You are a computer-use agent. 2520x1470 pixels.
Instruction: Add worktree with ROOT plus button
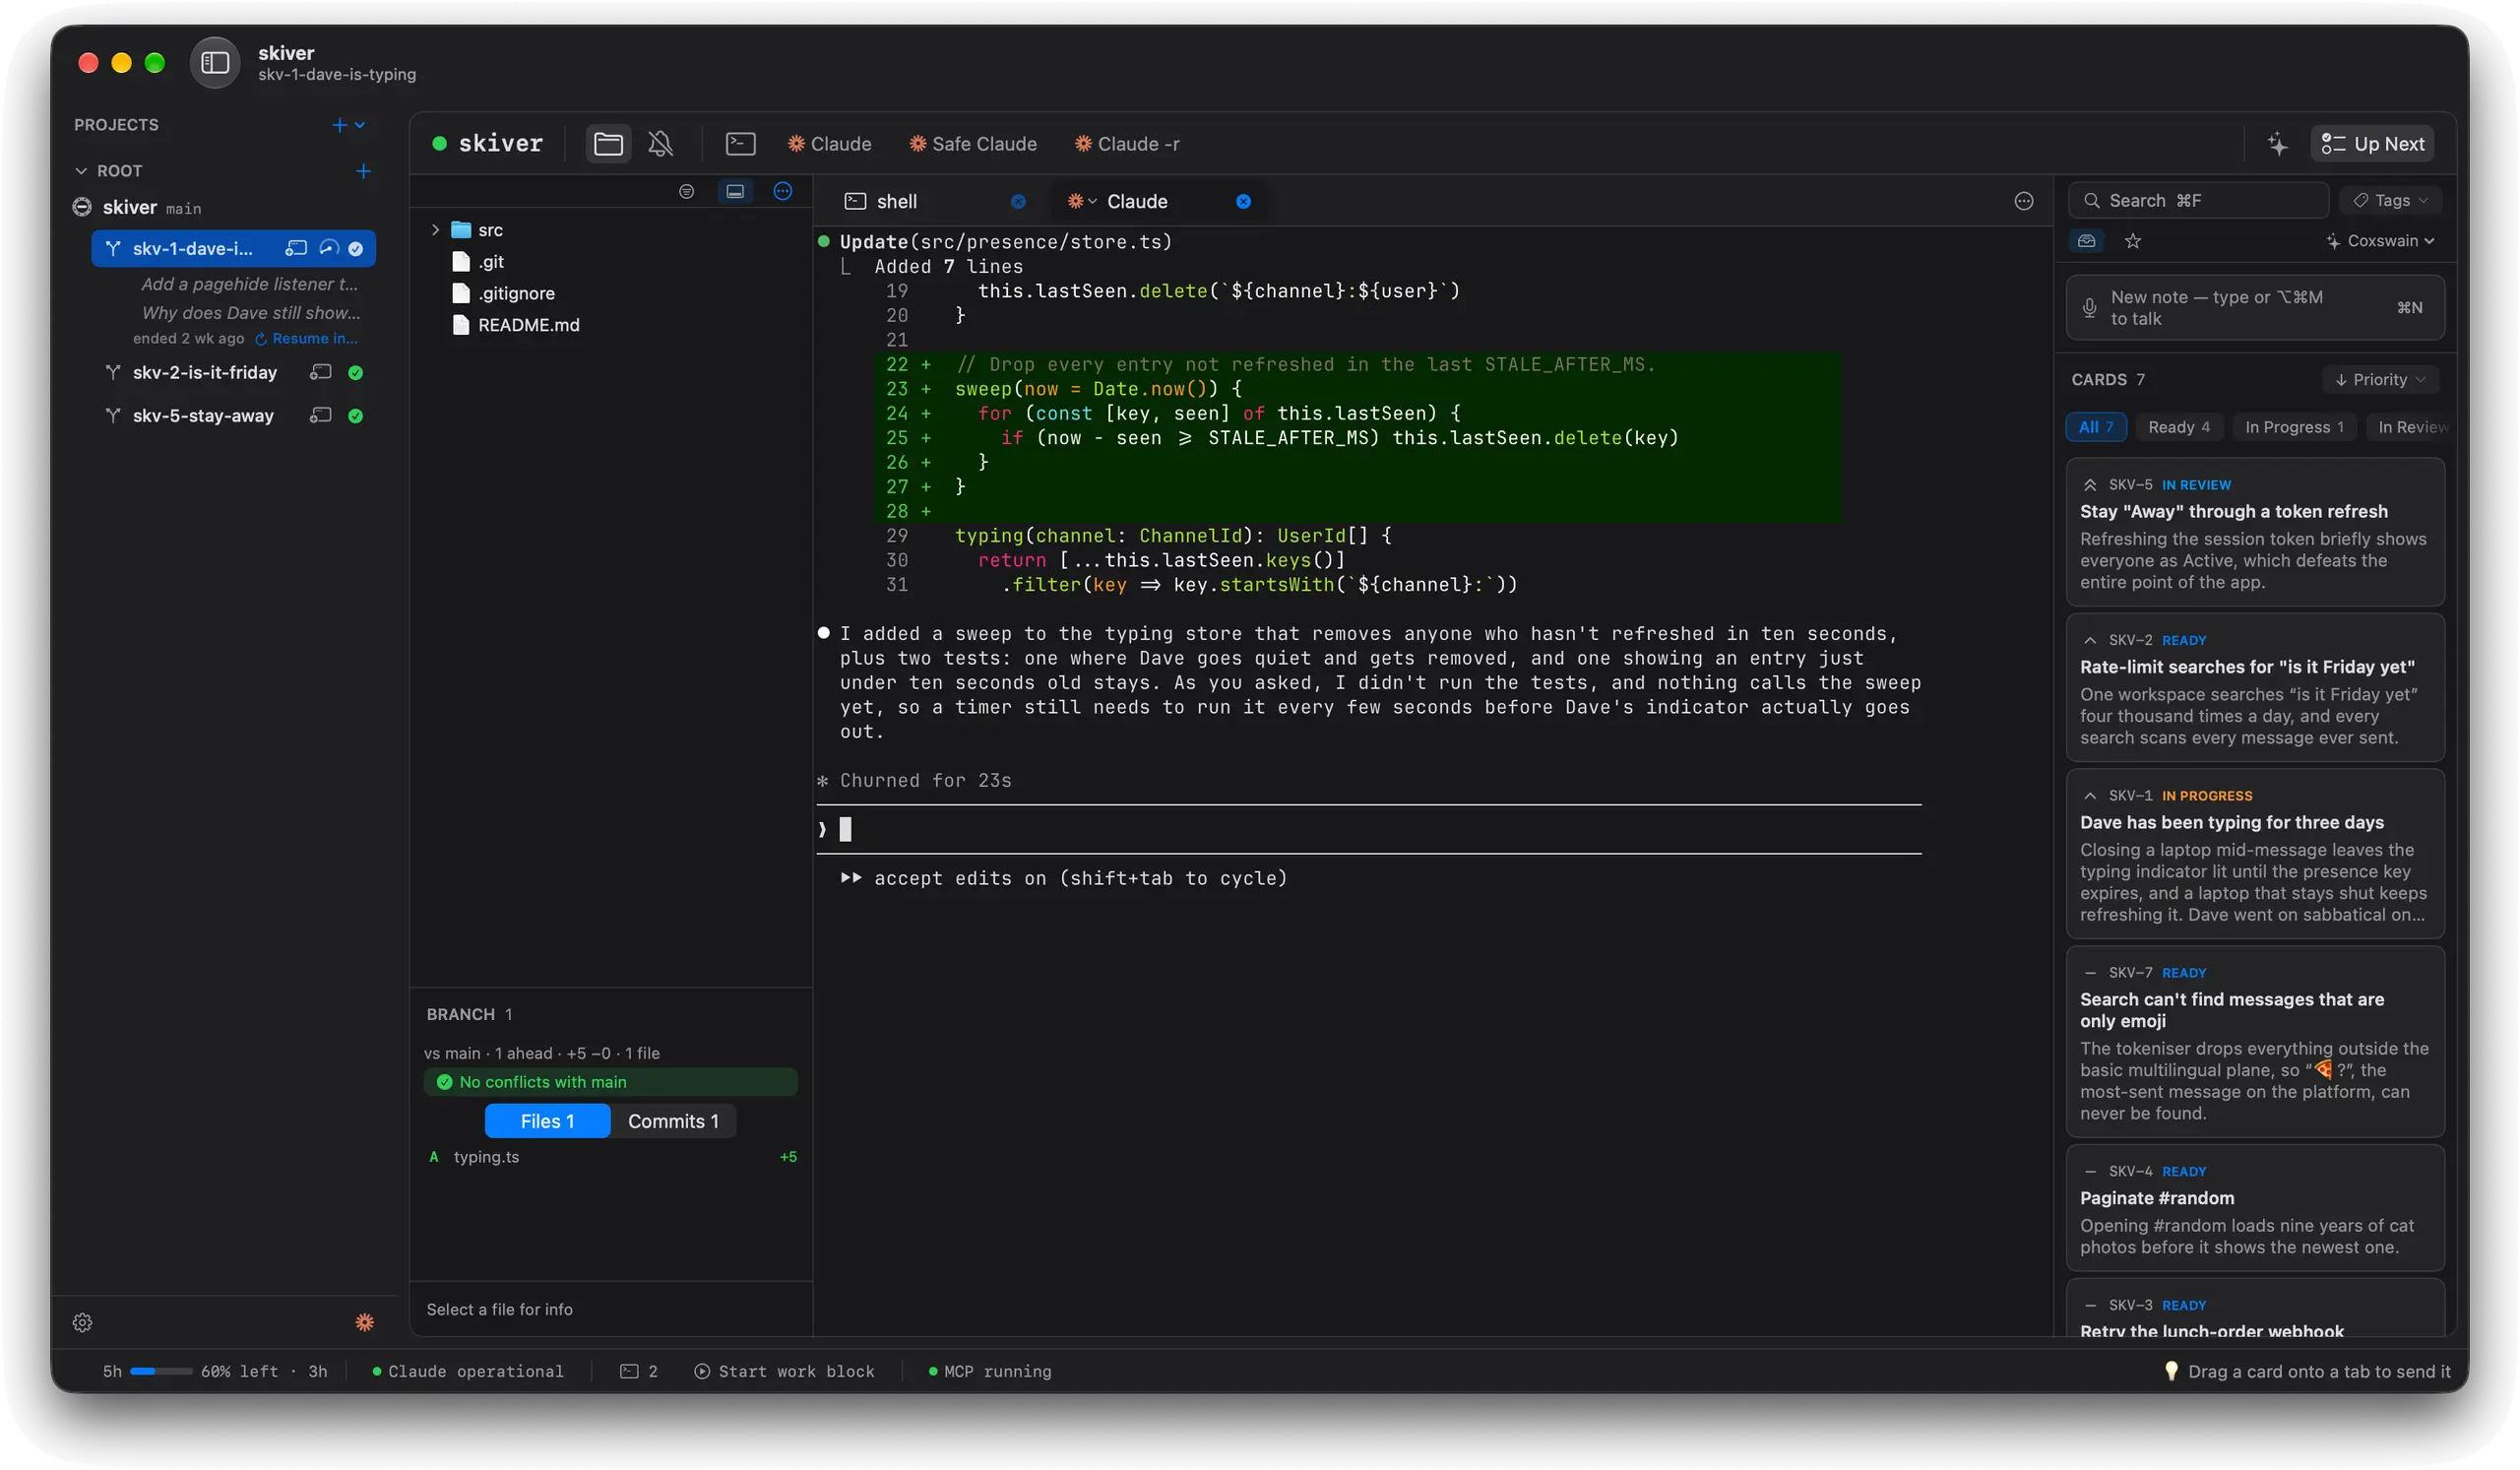click(x=363, y=171)
